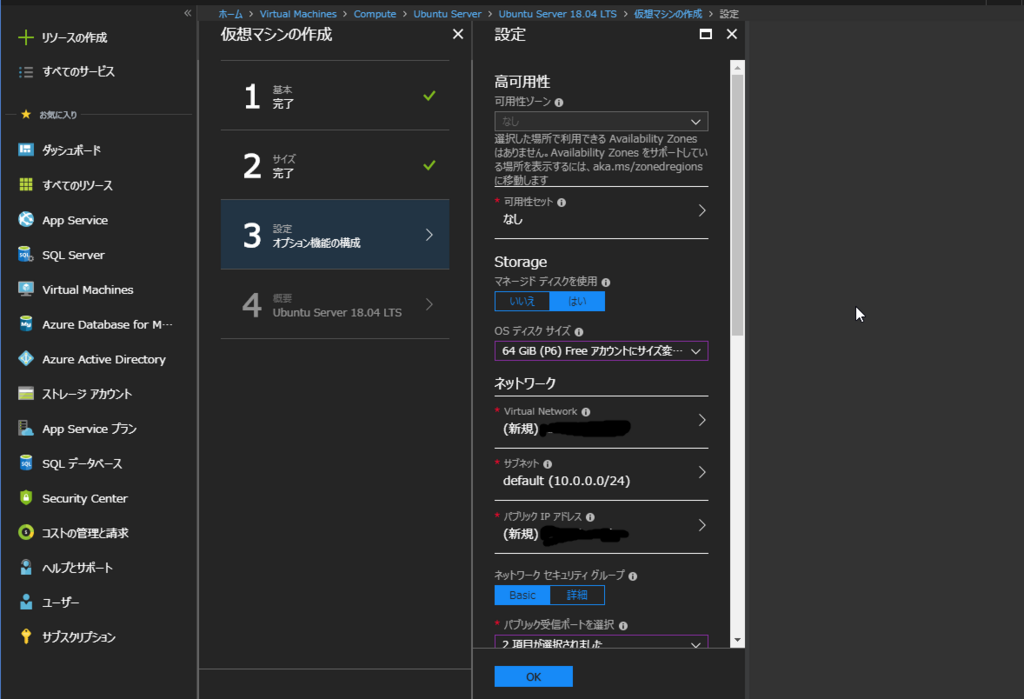Image resolution: width=1024 pixels, height=699 pixels.
Task: Expand サブネット default (10.0.0.0/24)
Action: pos(601,474)
